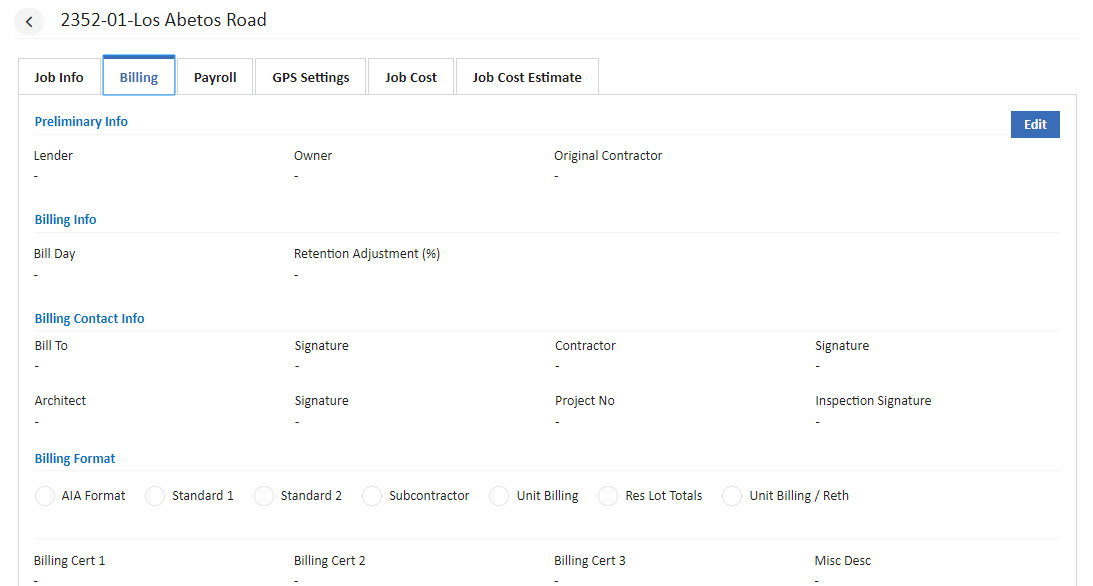Navigate back using the back arrow
1093x586 pixels.
29,20
